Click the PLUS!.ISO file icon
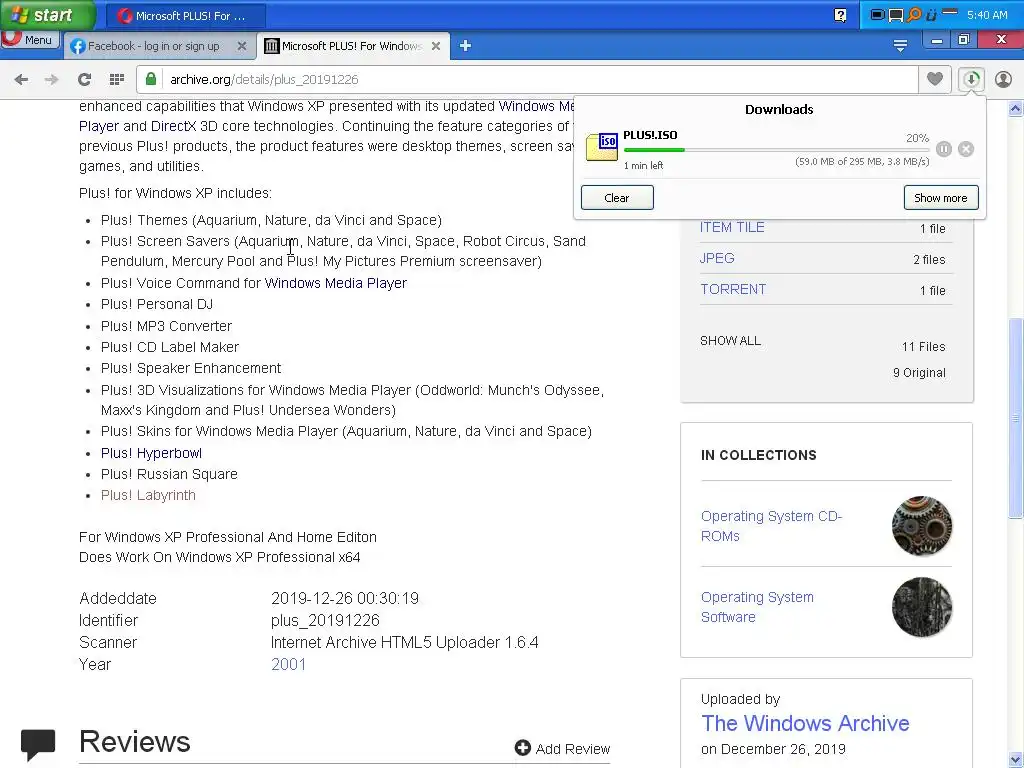The height and width of the screenshot is (768, 1024). click(x=601, y=147)
